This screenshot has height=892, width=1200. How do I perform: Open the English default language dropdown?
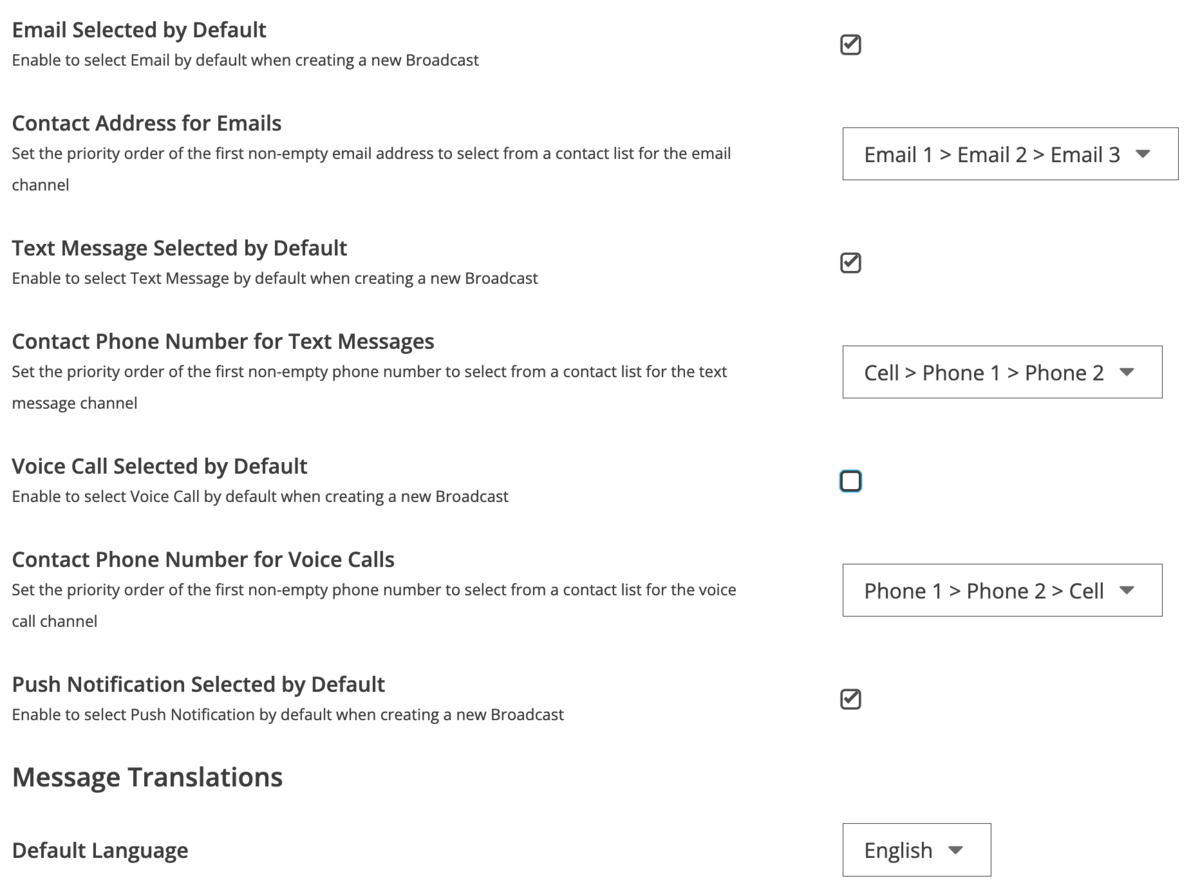coord(917,850)
